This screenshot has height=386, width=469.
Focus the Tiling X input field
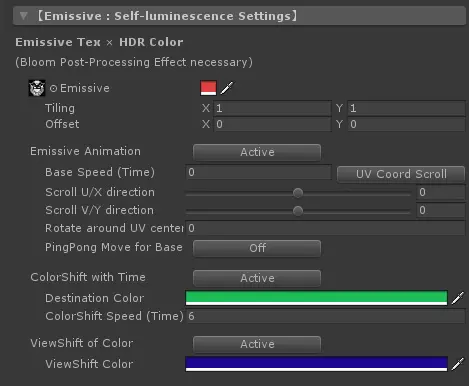click(272, 108)
